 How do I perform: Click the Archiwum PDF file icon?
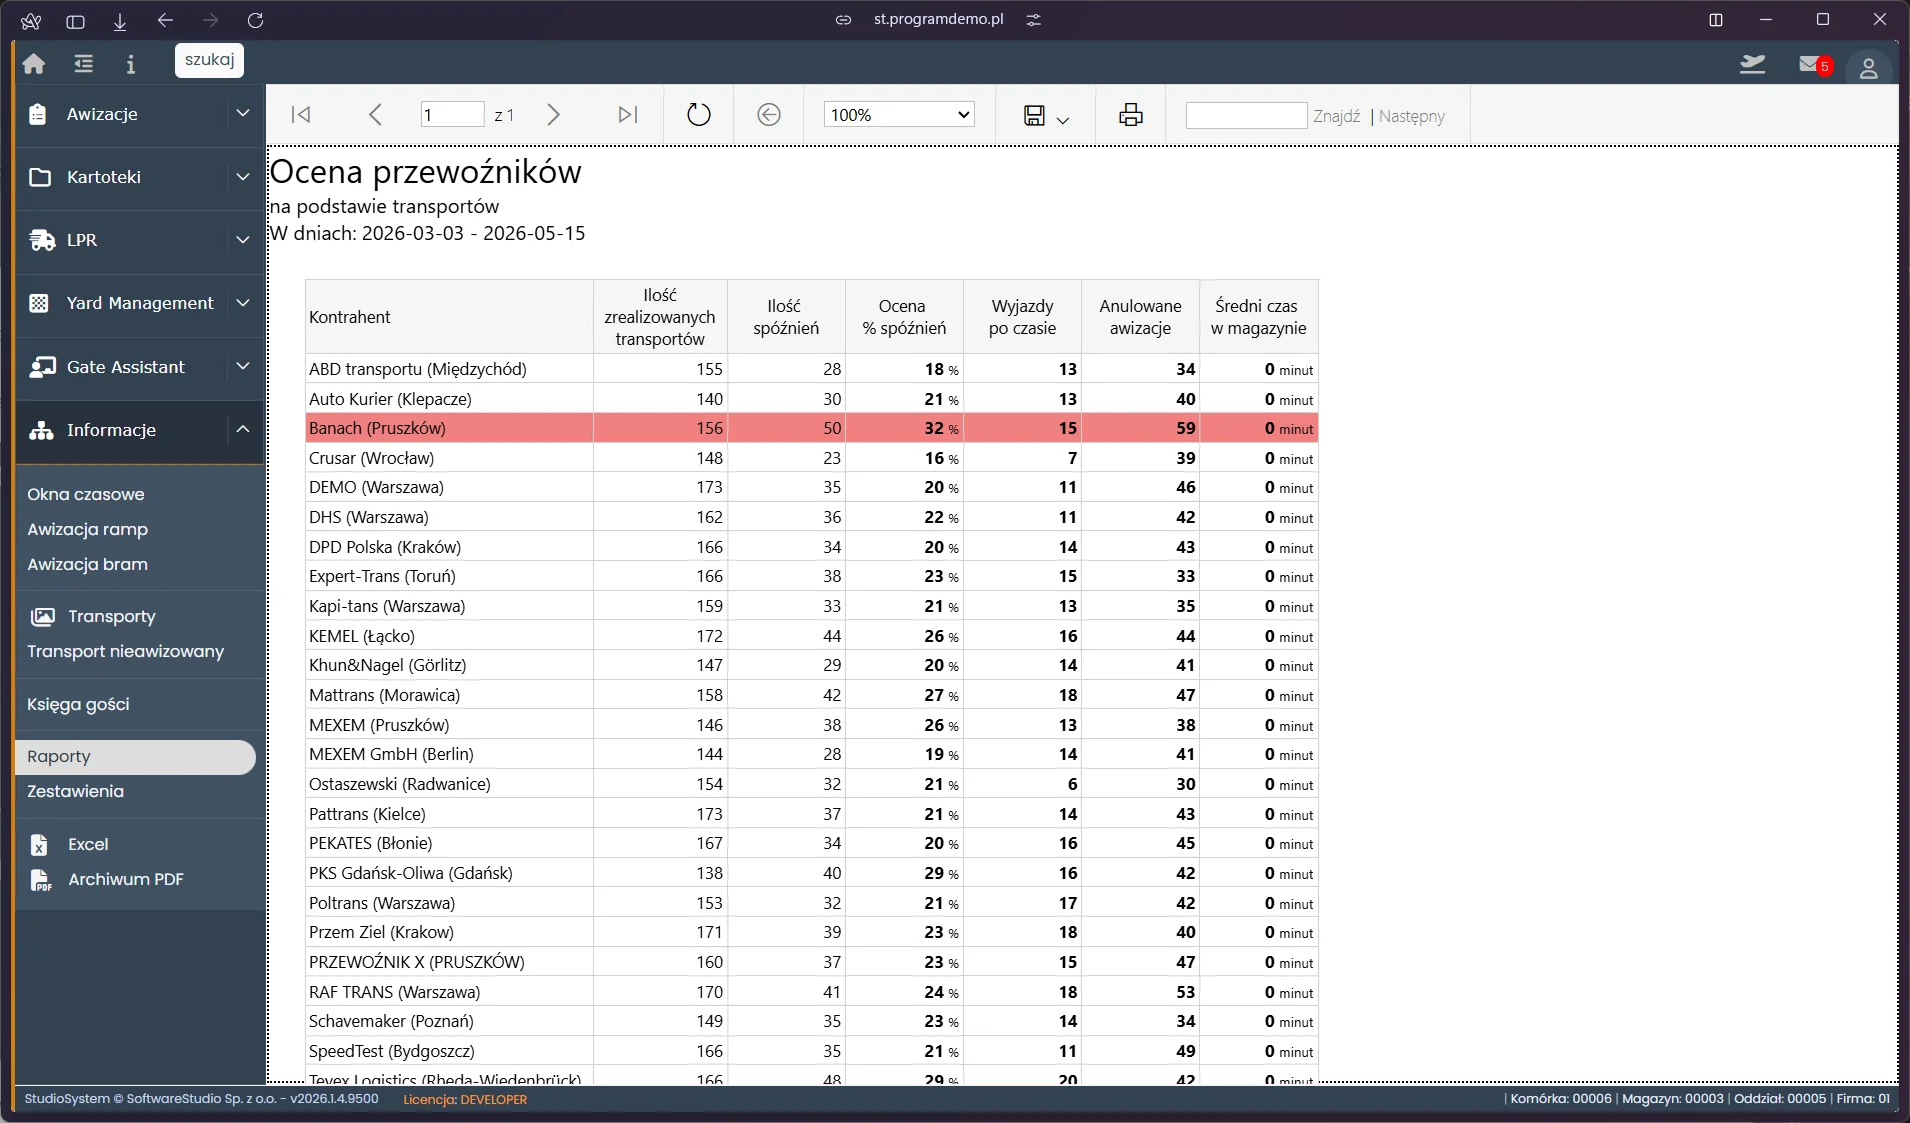point(40,880)
